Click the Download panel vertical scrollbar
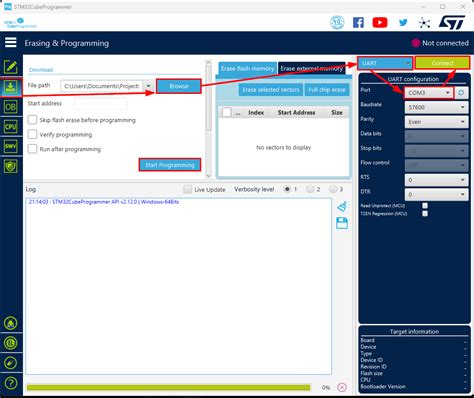 208,119
